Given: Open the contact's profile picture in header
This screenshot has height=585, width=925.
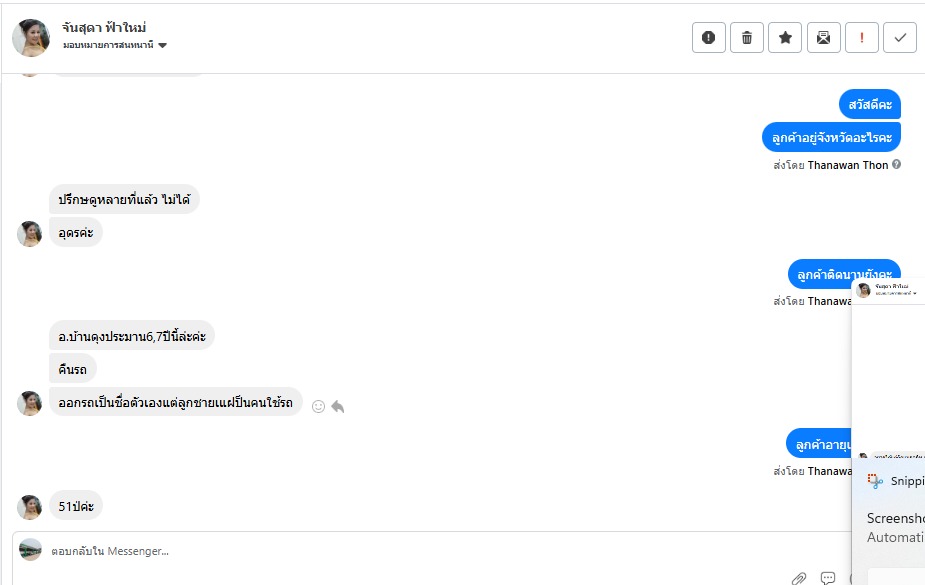Looking at the screenshot, I should click(x=31, y=37).
